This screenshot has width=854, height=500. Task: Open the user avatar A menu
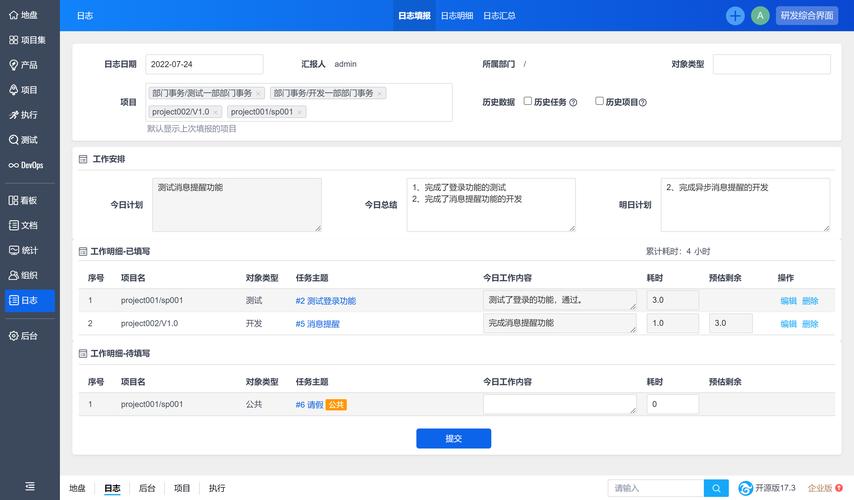point(760,15)
